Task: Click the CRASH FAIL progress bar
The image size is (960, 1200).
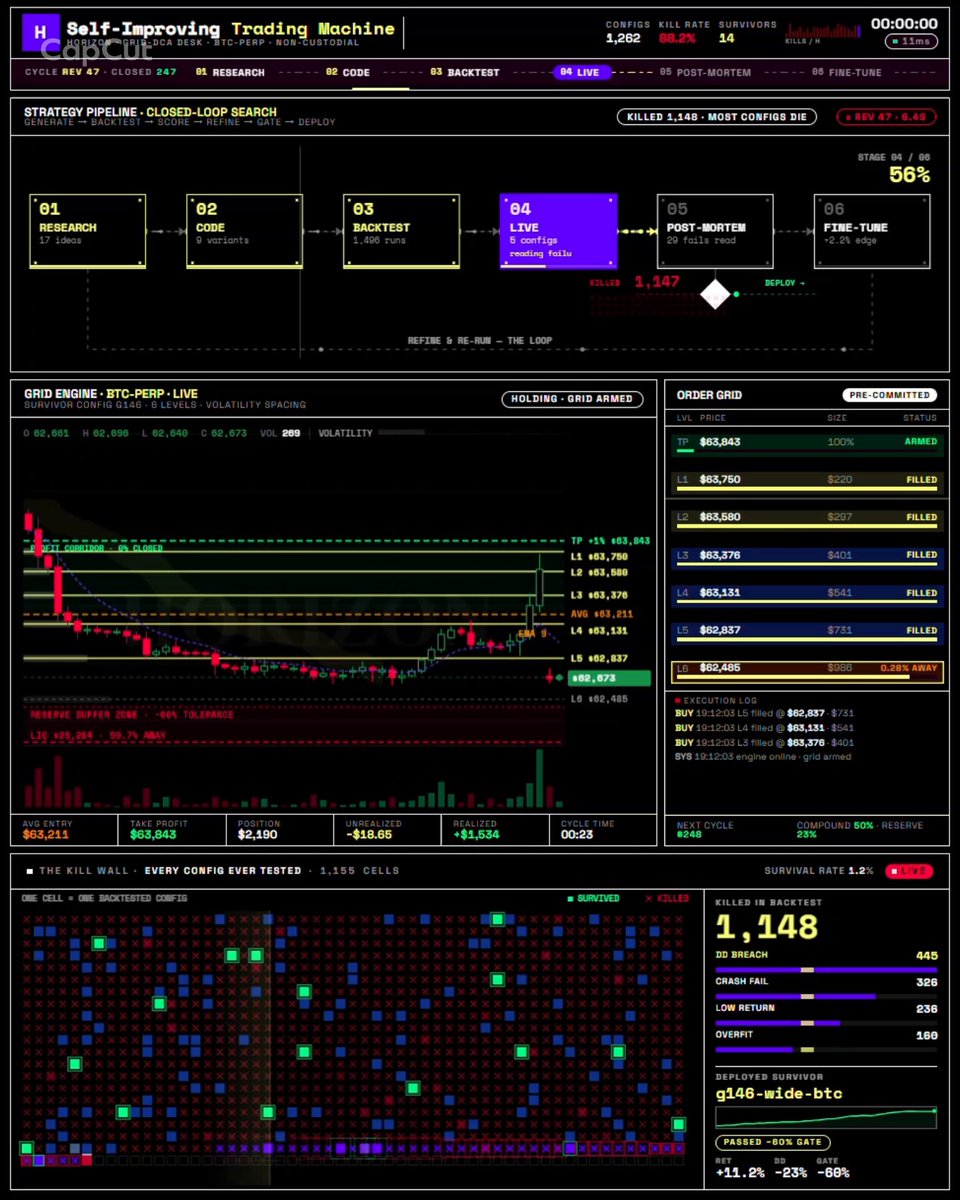Action: pos(826,996)
